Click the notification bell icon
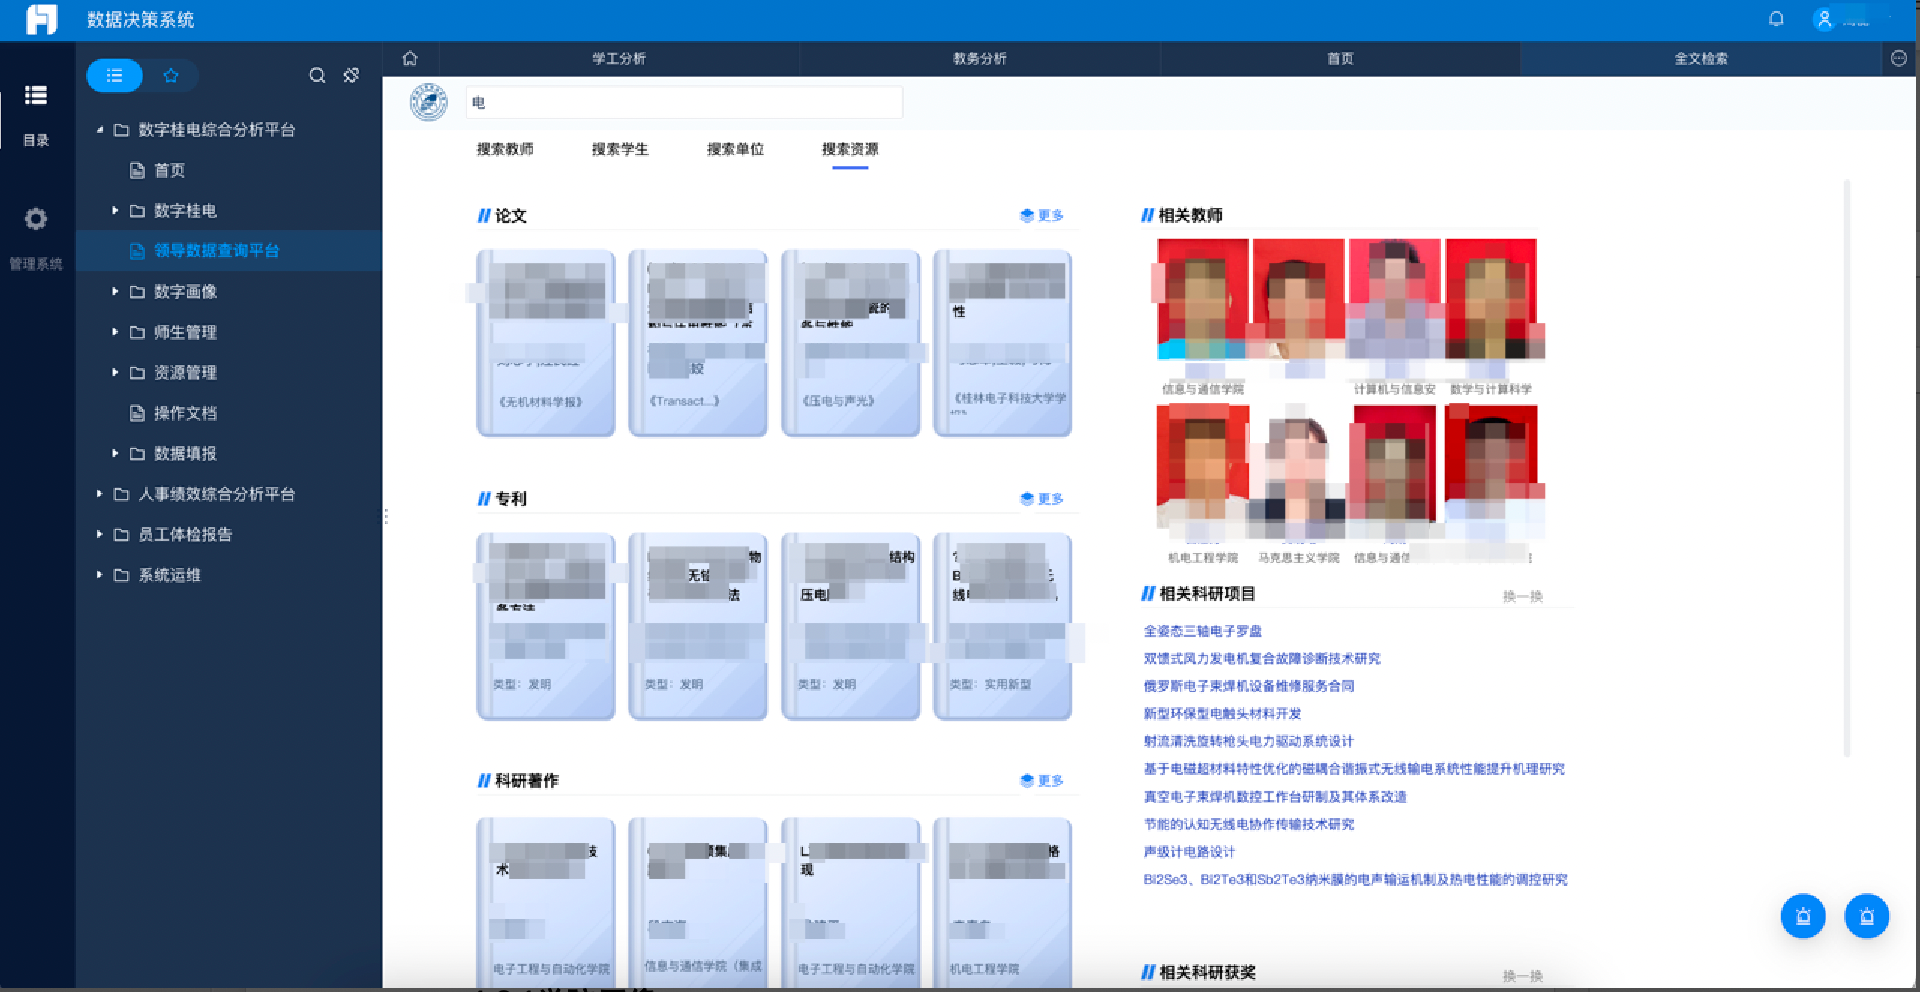 pos(1776,19)
